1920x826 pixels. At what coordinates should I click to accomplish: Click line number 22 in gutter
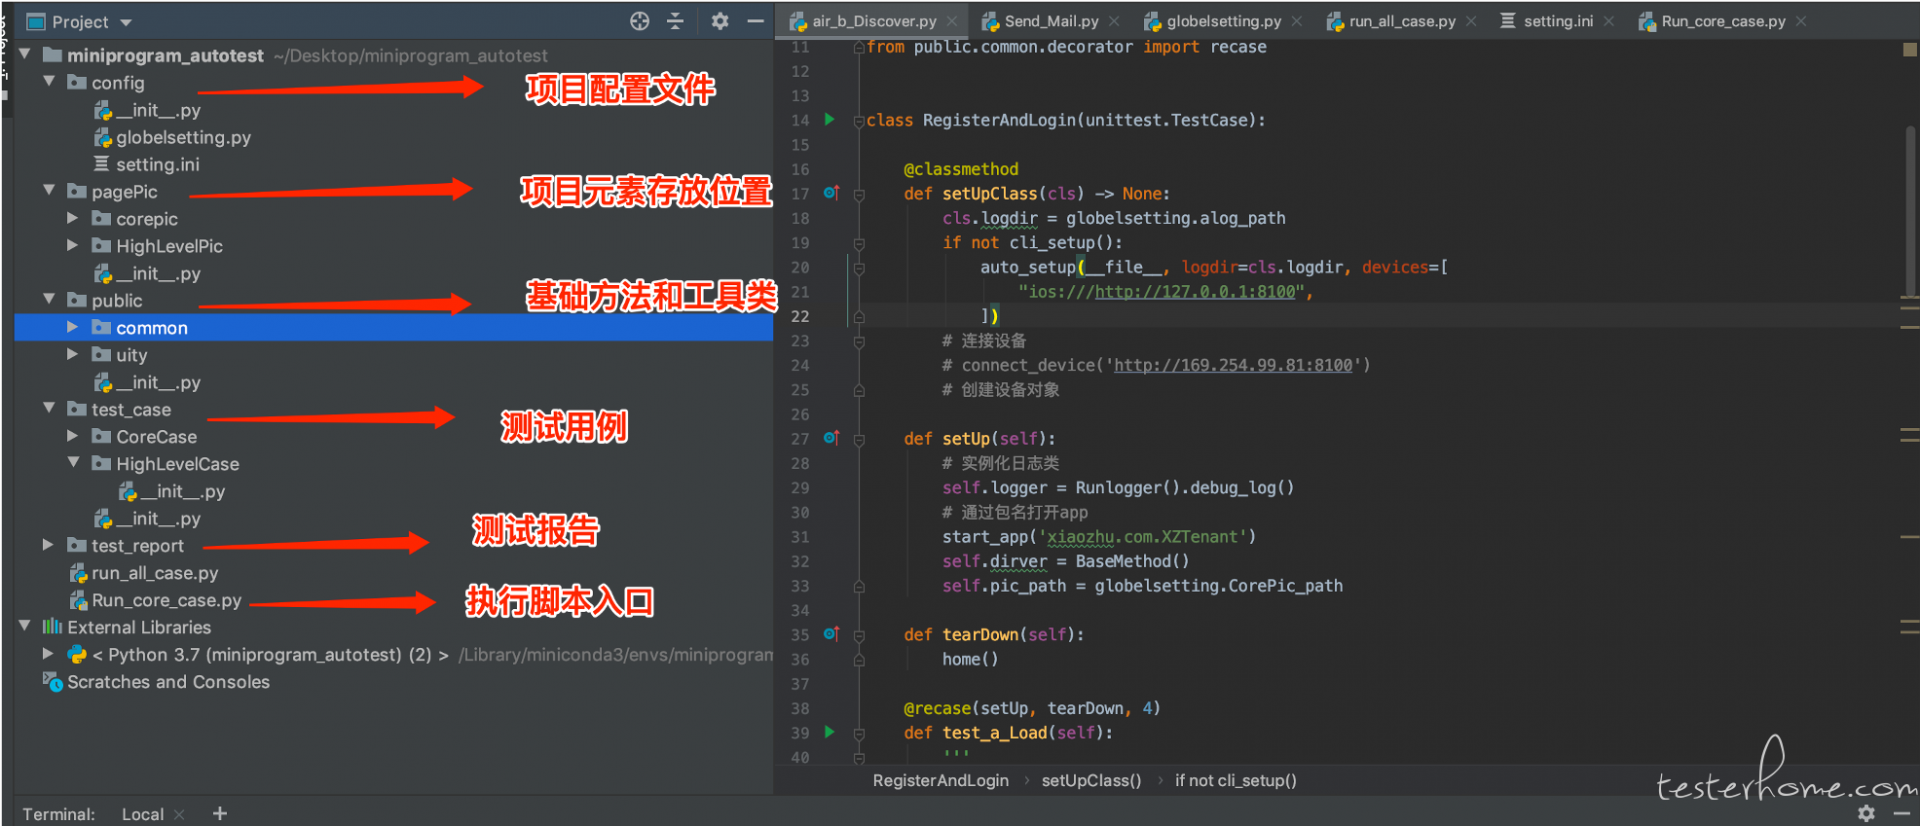pos(800,316)
